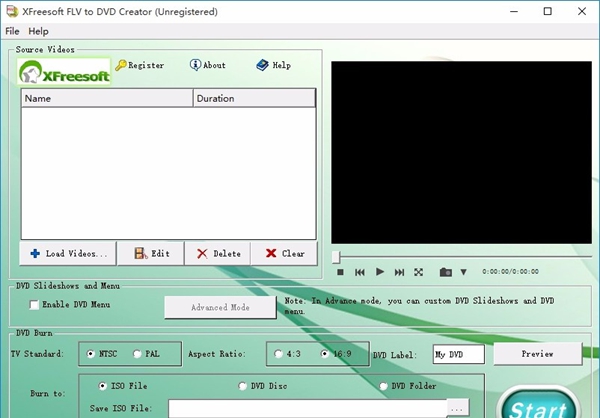Screen dimensions: 600x418
Task: Close the application window
Action: point(582,11)
